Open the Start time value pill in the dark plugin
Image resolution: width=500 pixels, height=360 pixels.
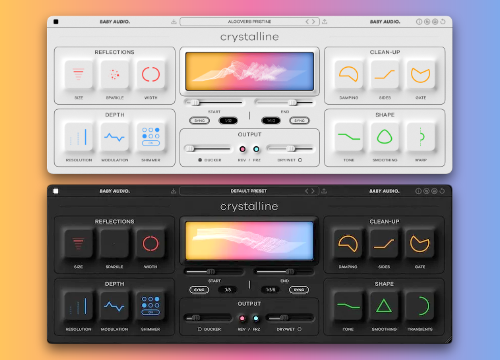tap(228, 290)
